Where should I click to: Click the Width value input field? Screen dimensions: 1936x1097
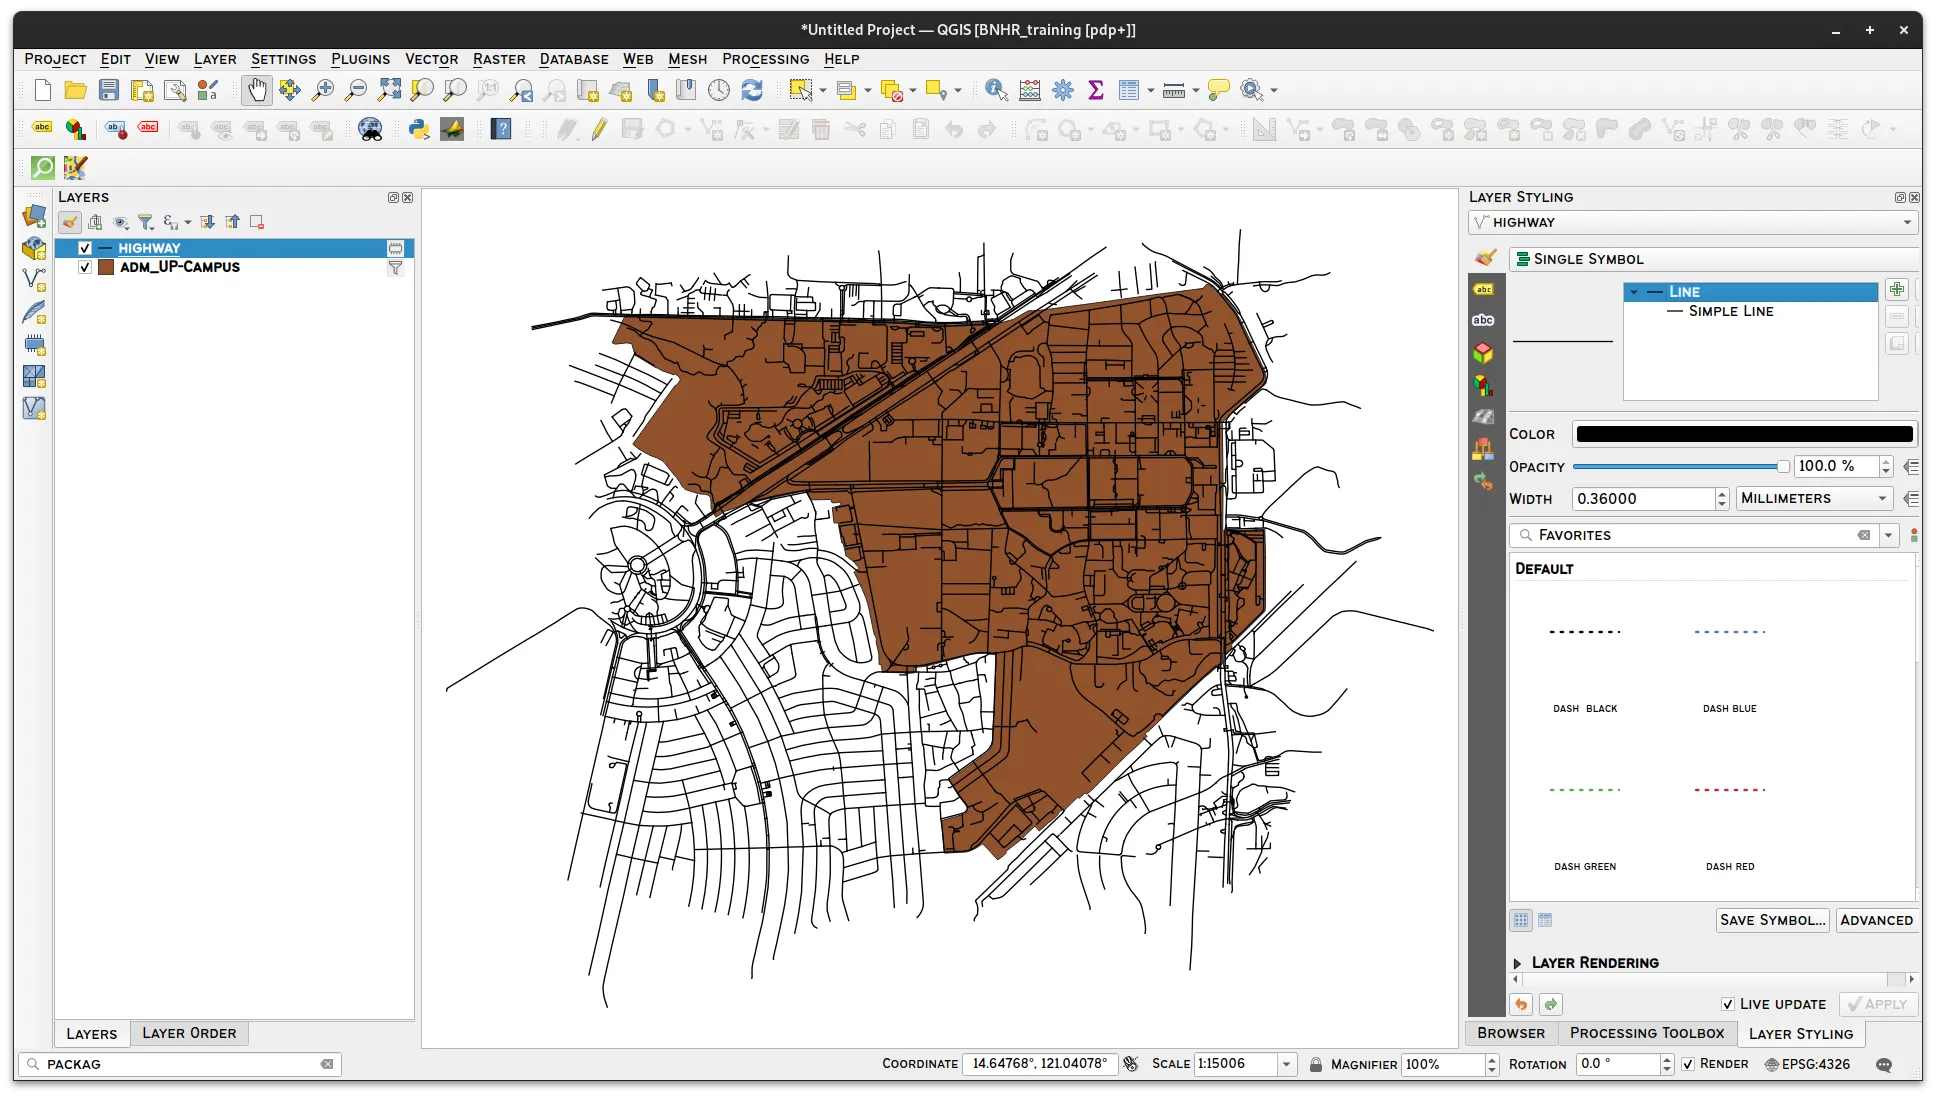coord(1643,498)
